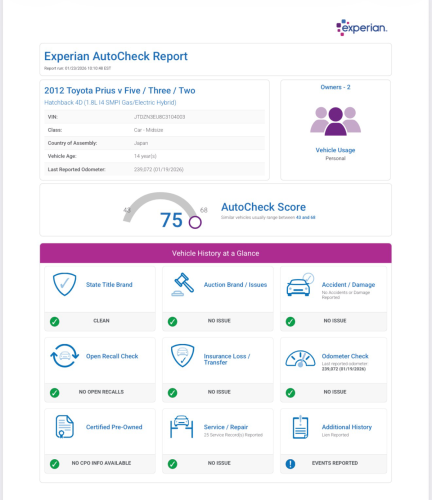
Task: Click the Car - Midsize class value
Action: coord(148,130)
